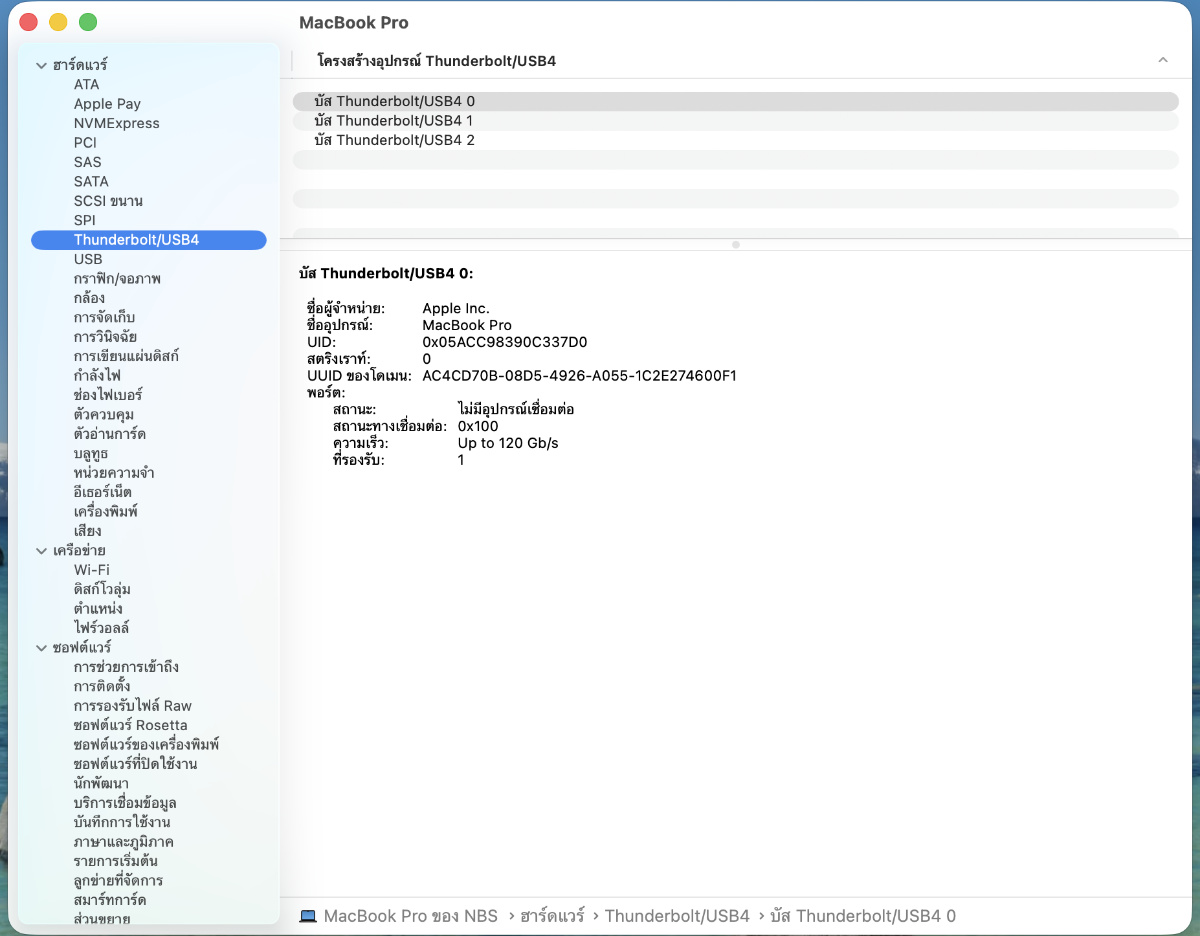Collapse the Thunderbolt/USB4 device tree header chevron
This screenshot has width=1200, height=936.
pyautogui.click(x=1163, y=61)
